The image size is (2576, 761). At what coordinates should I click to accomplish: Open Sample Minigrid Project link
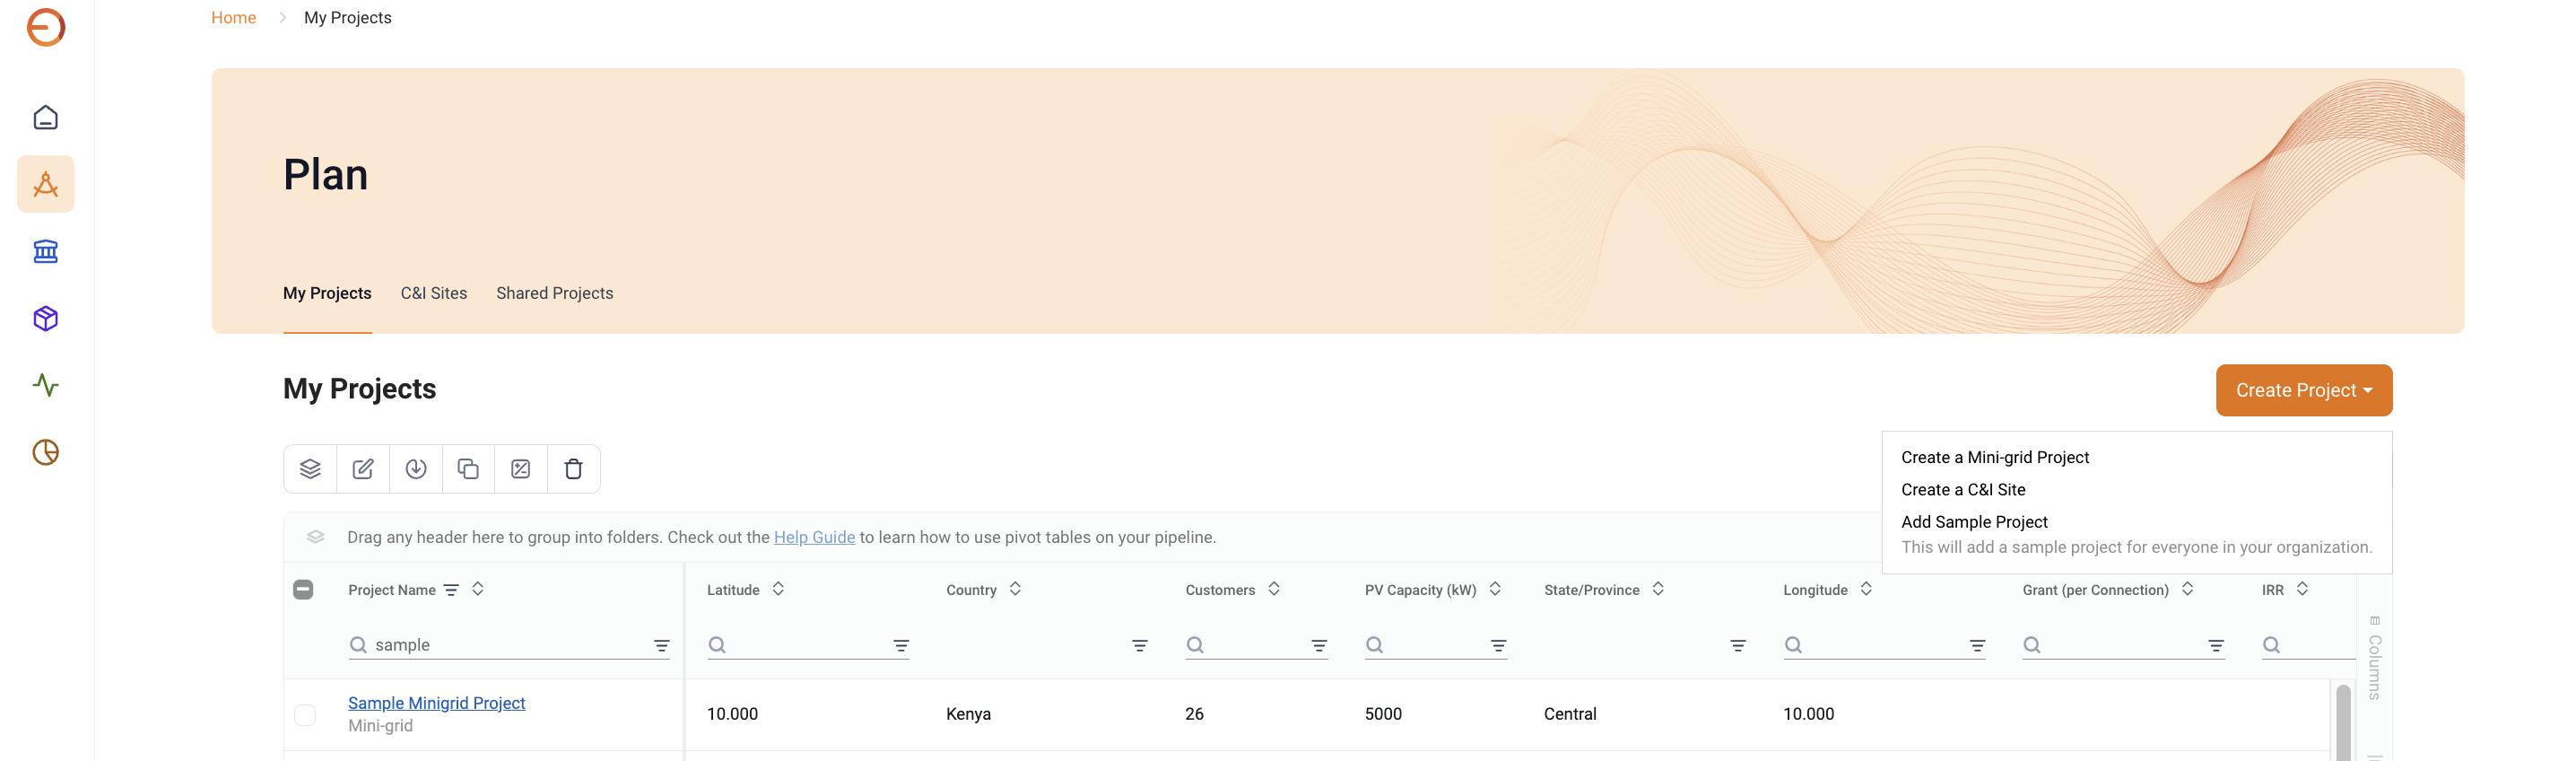pos(436,703)
